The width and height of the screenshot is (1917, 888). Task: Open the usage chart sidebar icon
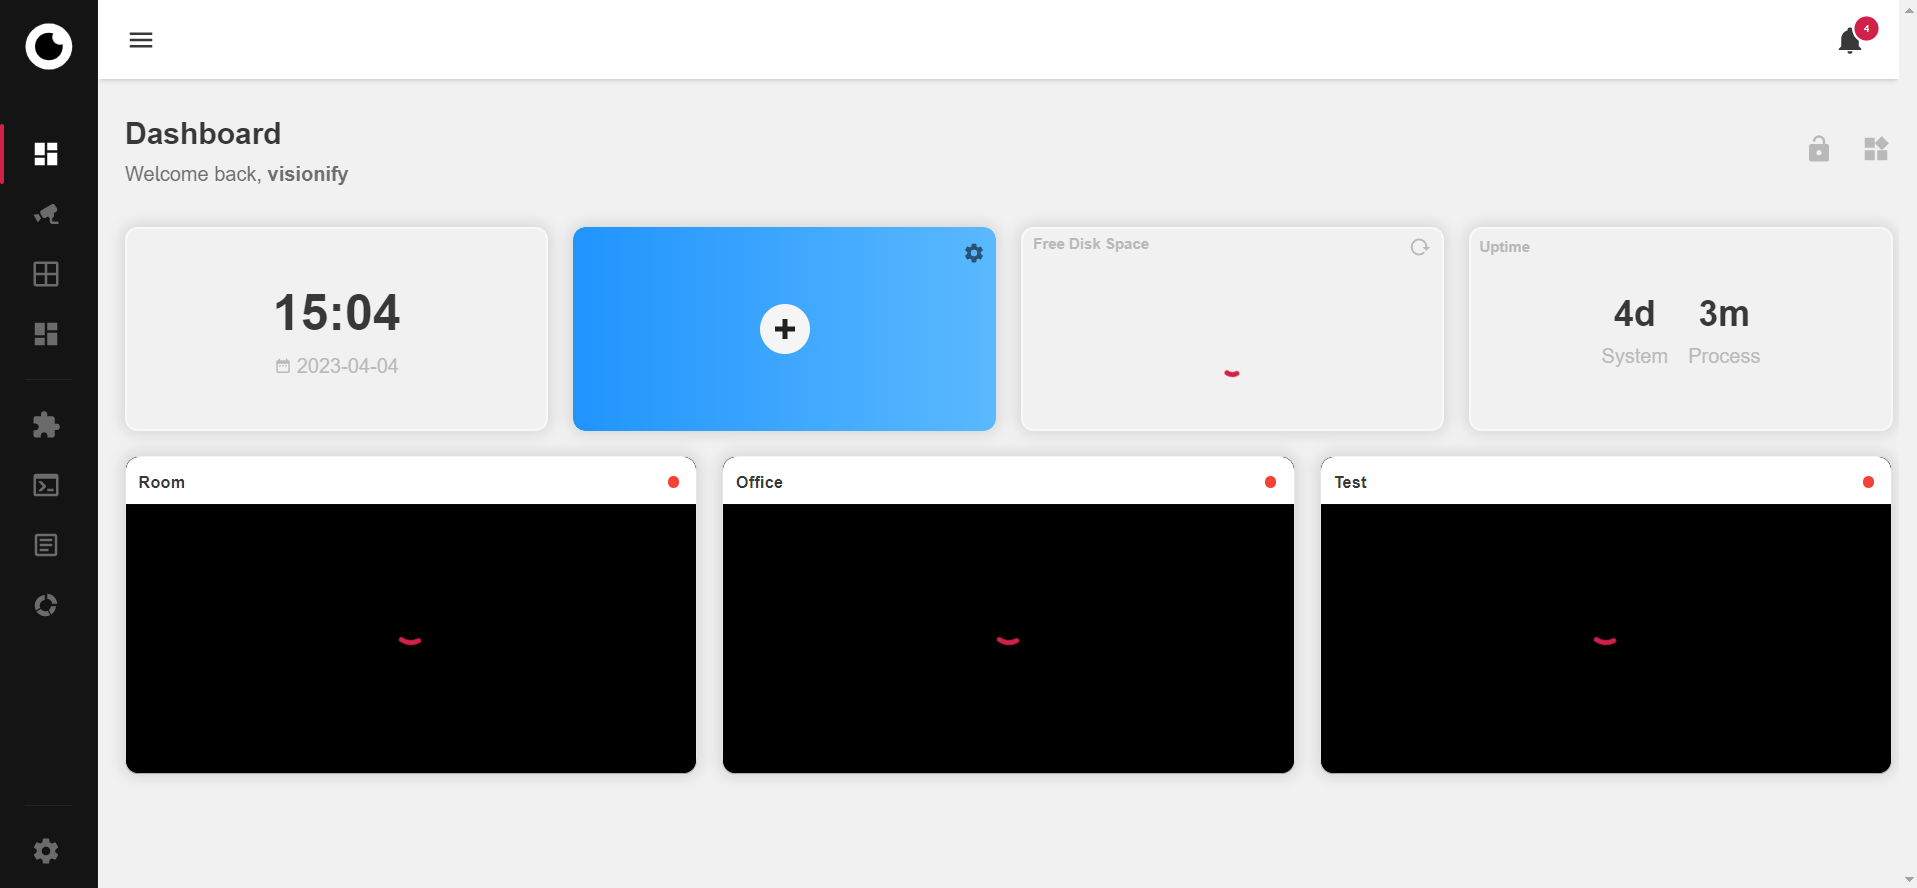point(46,605)
